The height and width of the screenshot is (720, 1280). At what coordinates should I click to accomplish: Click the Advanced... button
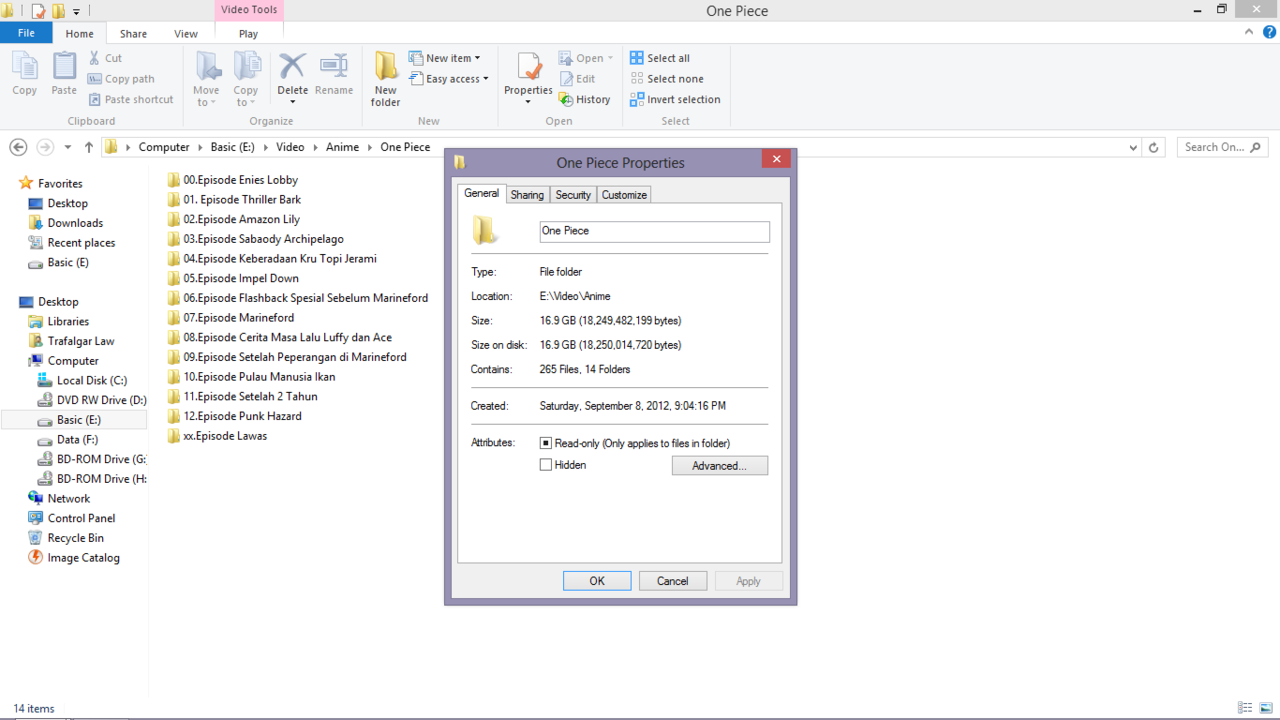[x=719, y=466]
